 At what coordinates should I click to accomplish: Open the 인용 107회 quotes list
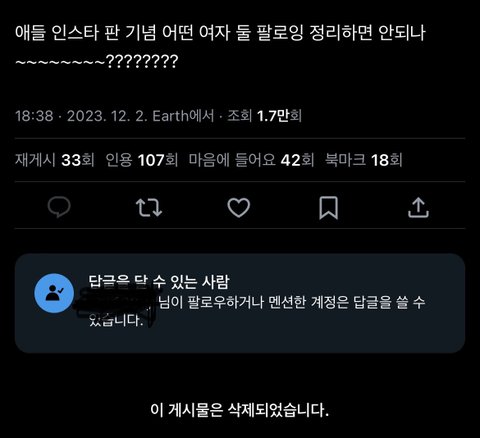pyautogui.click(x=142, y=160)
